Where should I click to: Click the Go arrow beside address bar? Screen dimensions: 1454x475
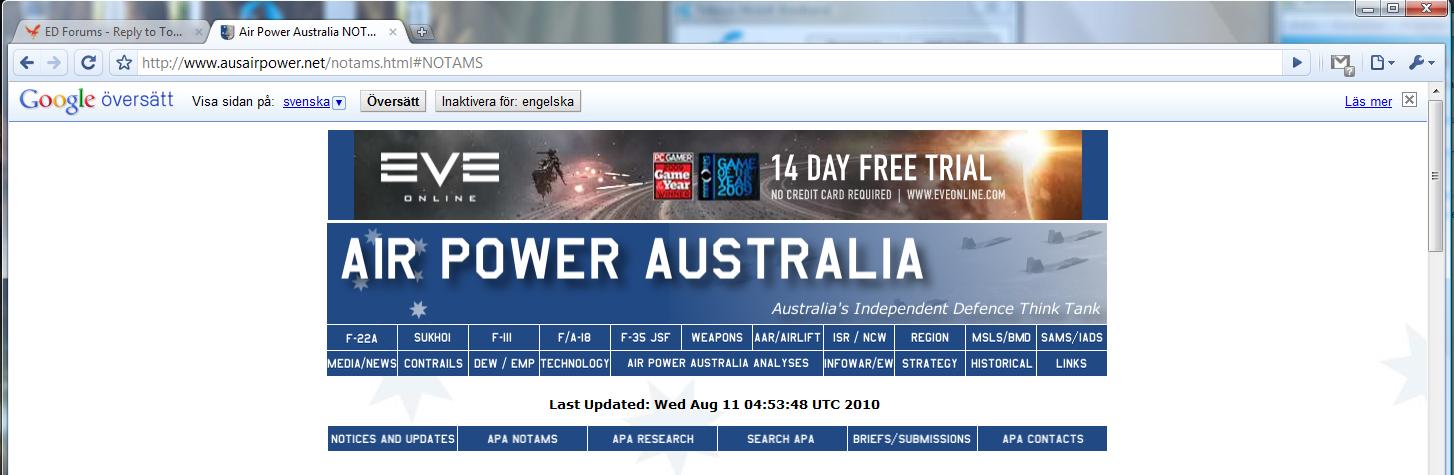1297,63
